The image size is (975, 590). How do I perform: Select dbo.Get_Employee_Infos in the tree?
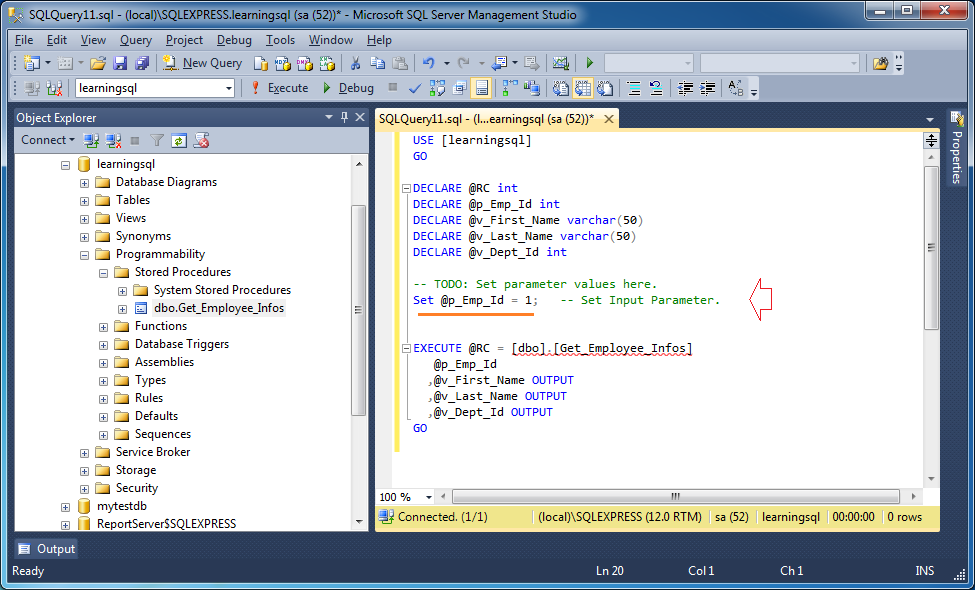[219, 308]
